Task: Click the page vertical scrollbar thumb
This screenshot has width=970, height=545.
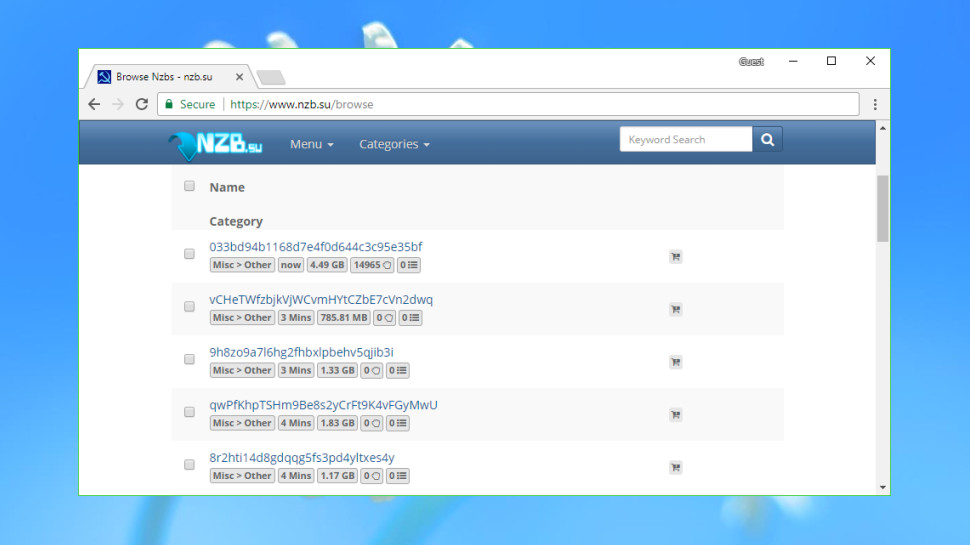Action: tap(883, 208)
